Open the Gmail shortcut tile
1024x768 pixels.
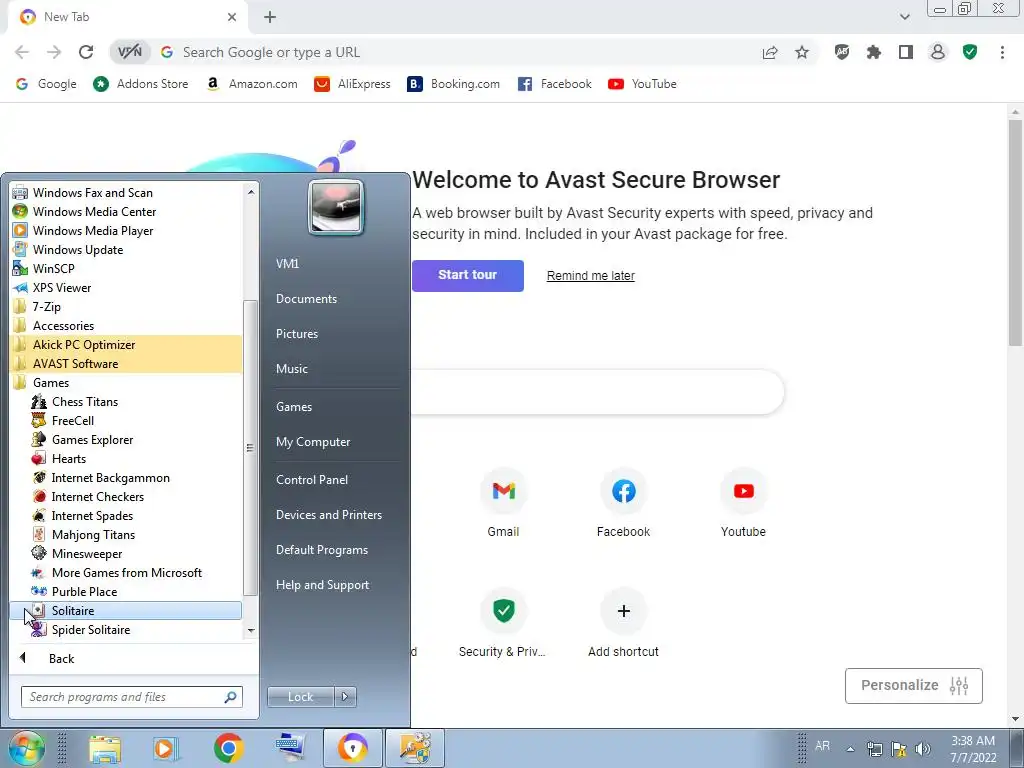click(x=504, y=503)
